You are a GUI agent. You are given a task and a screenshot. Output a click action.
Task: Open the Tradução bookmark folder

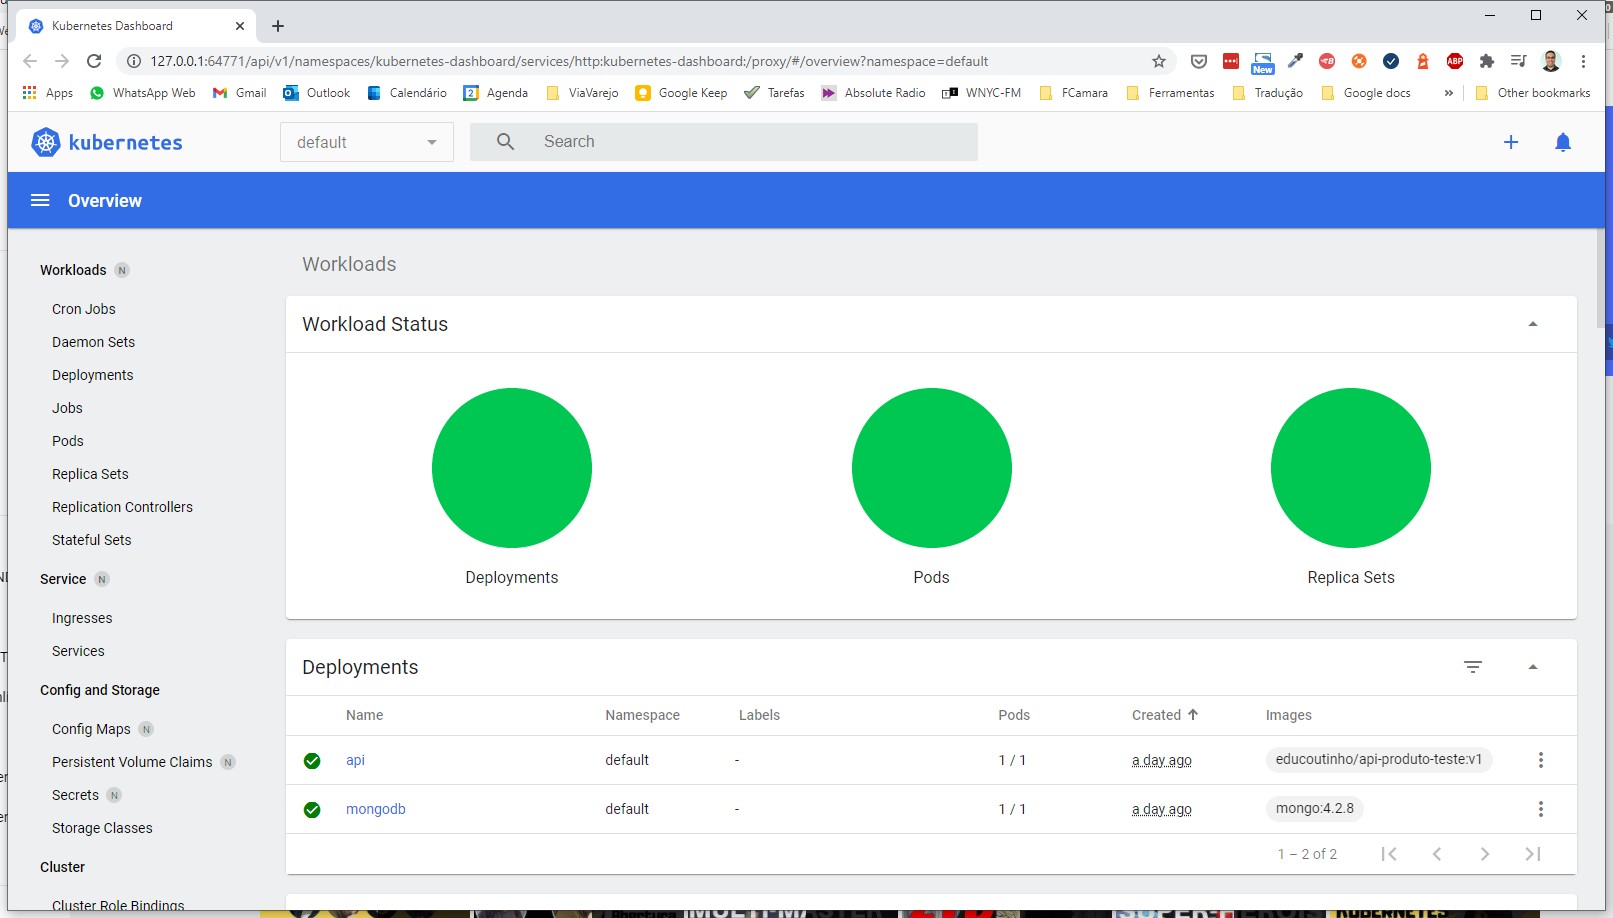click(1268, 93)
